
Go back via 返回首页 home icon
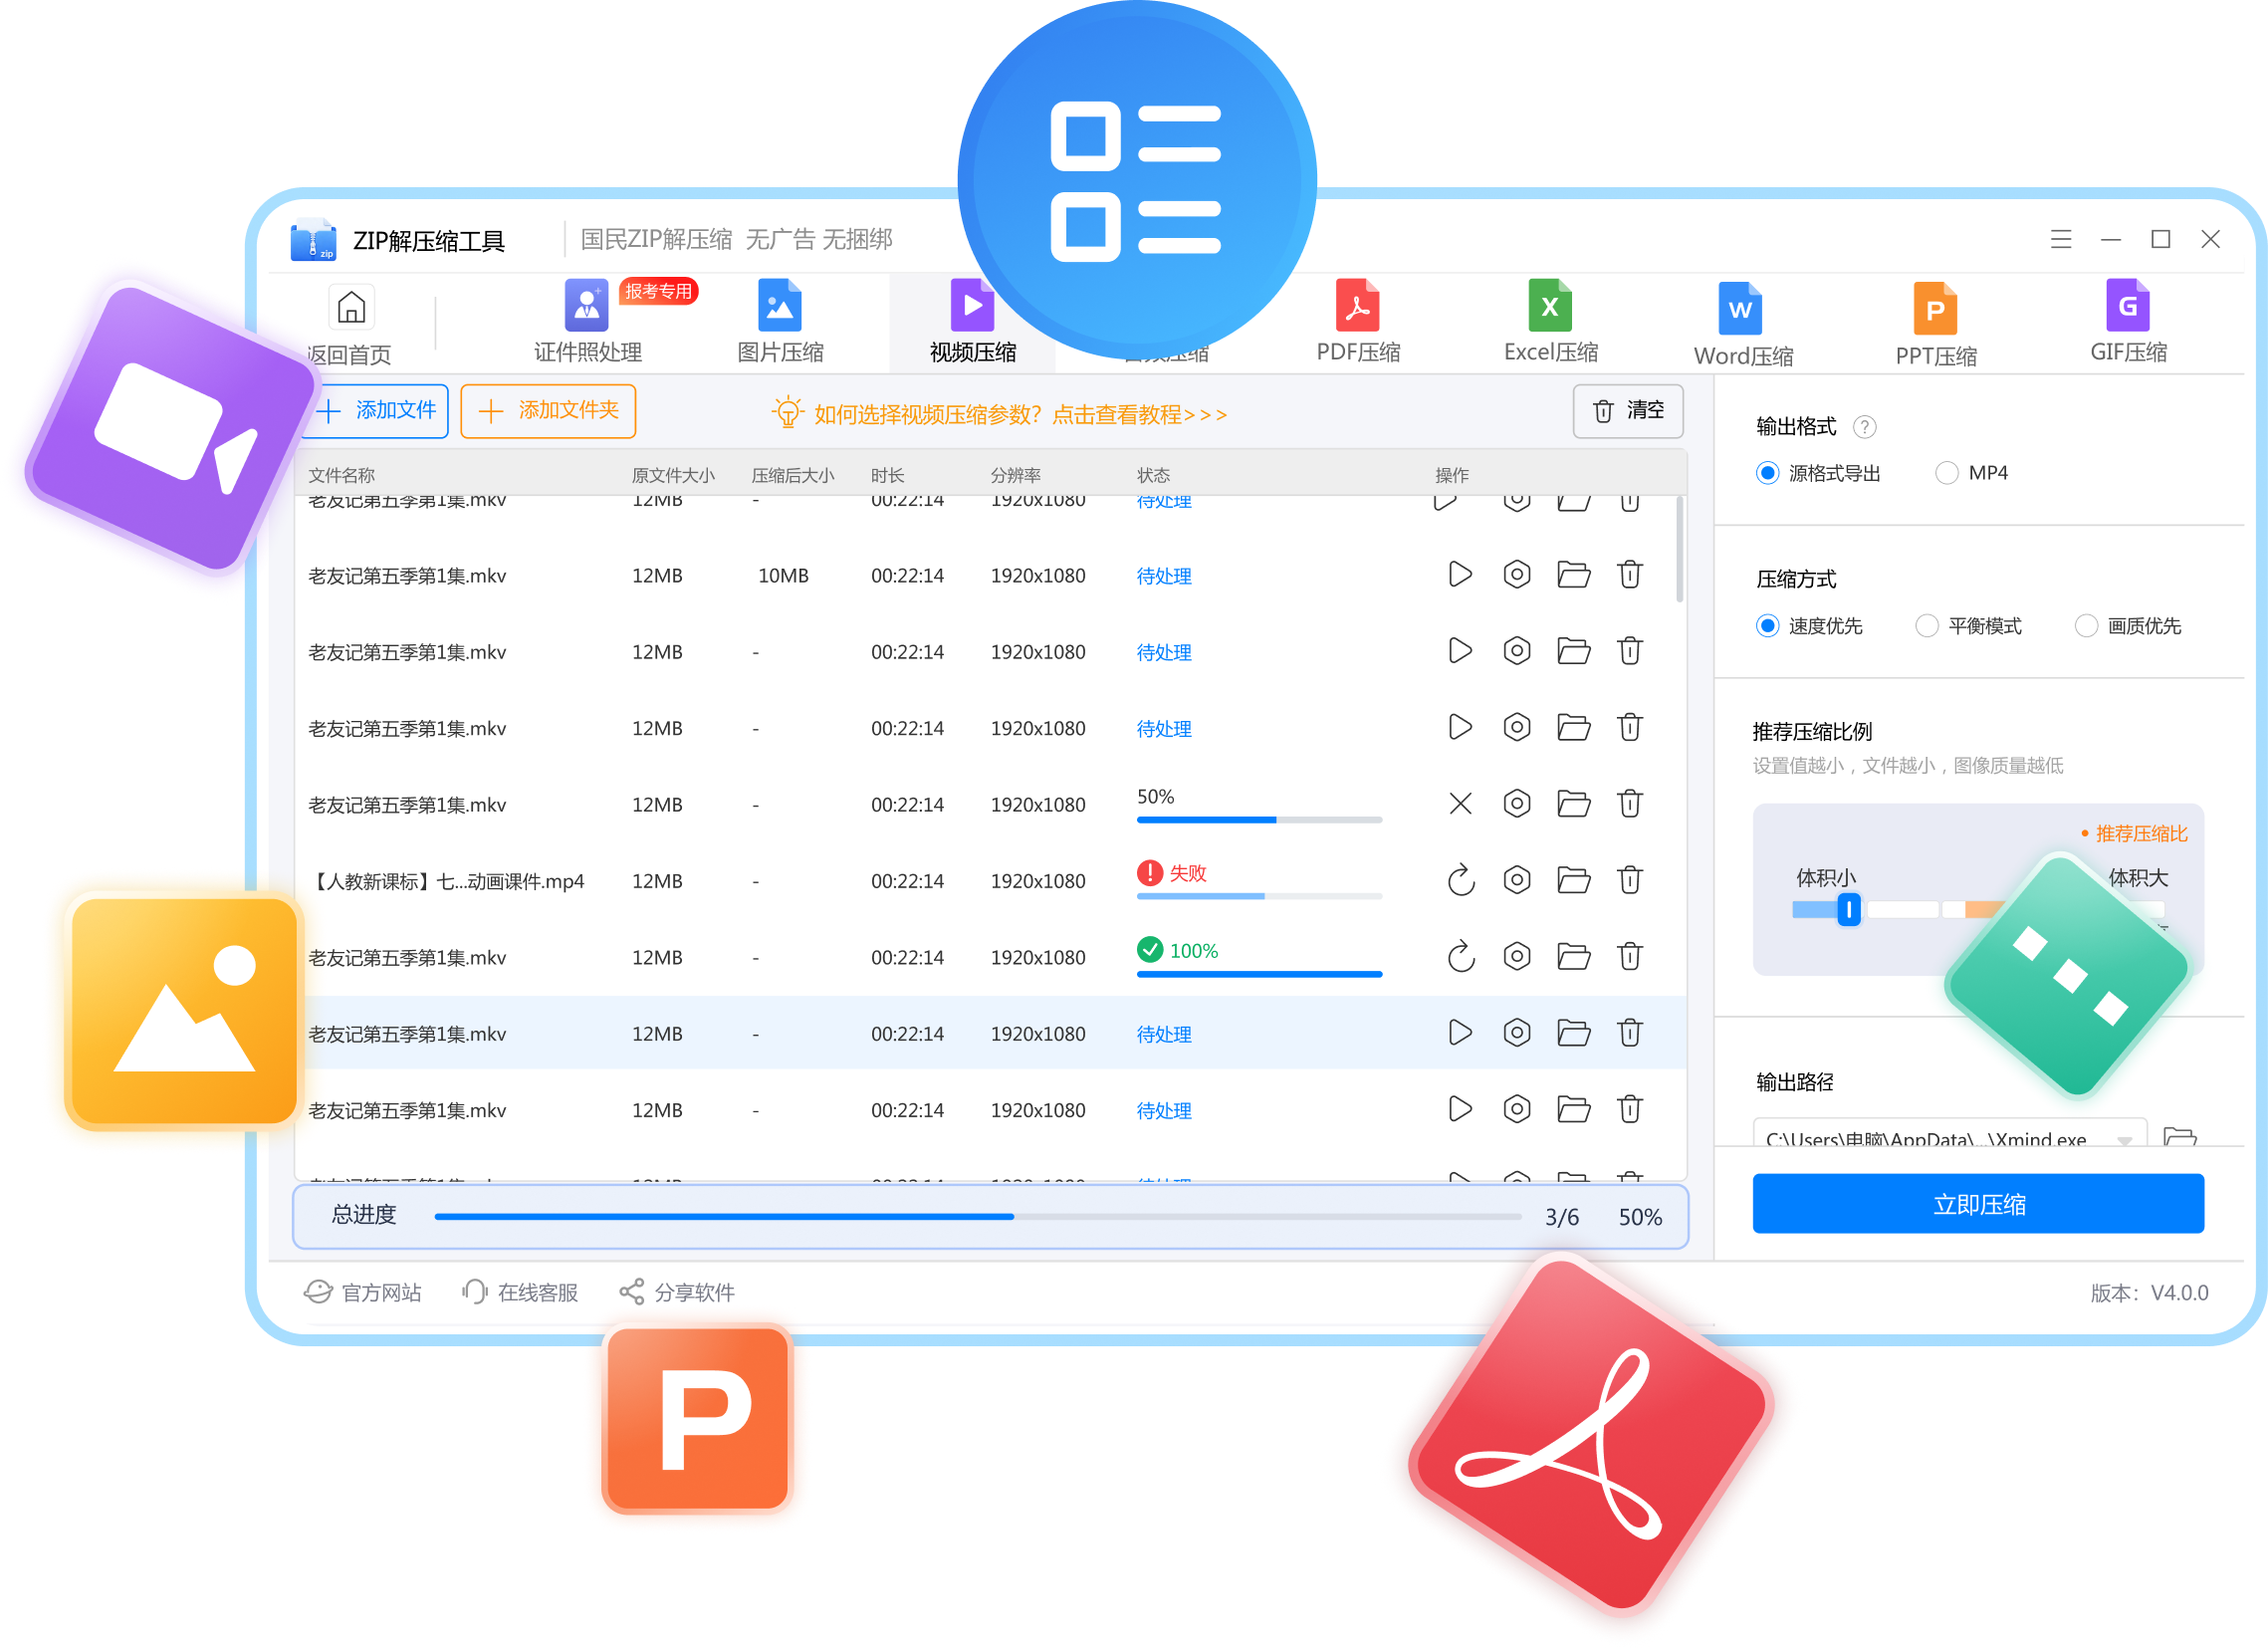(351, 307)
